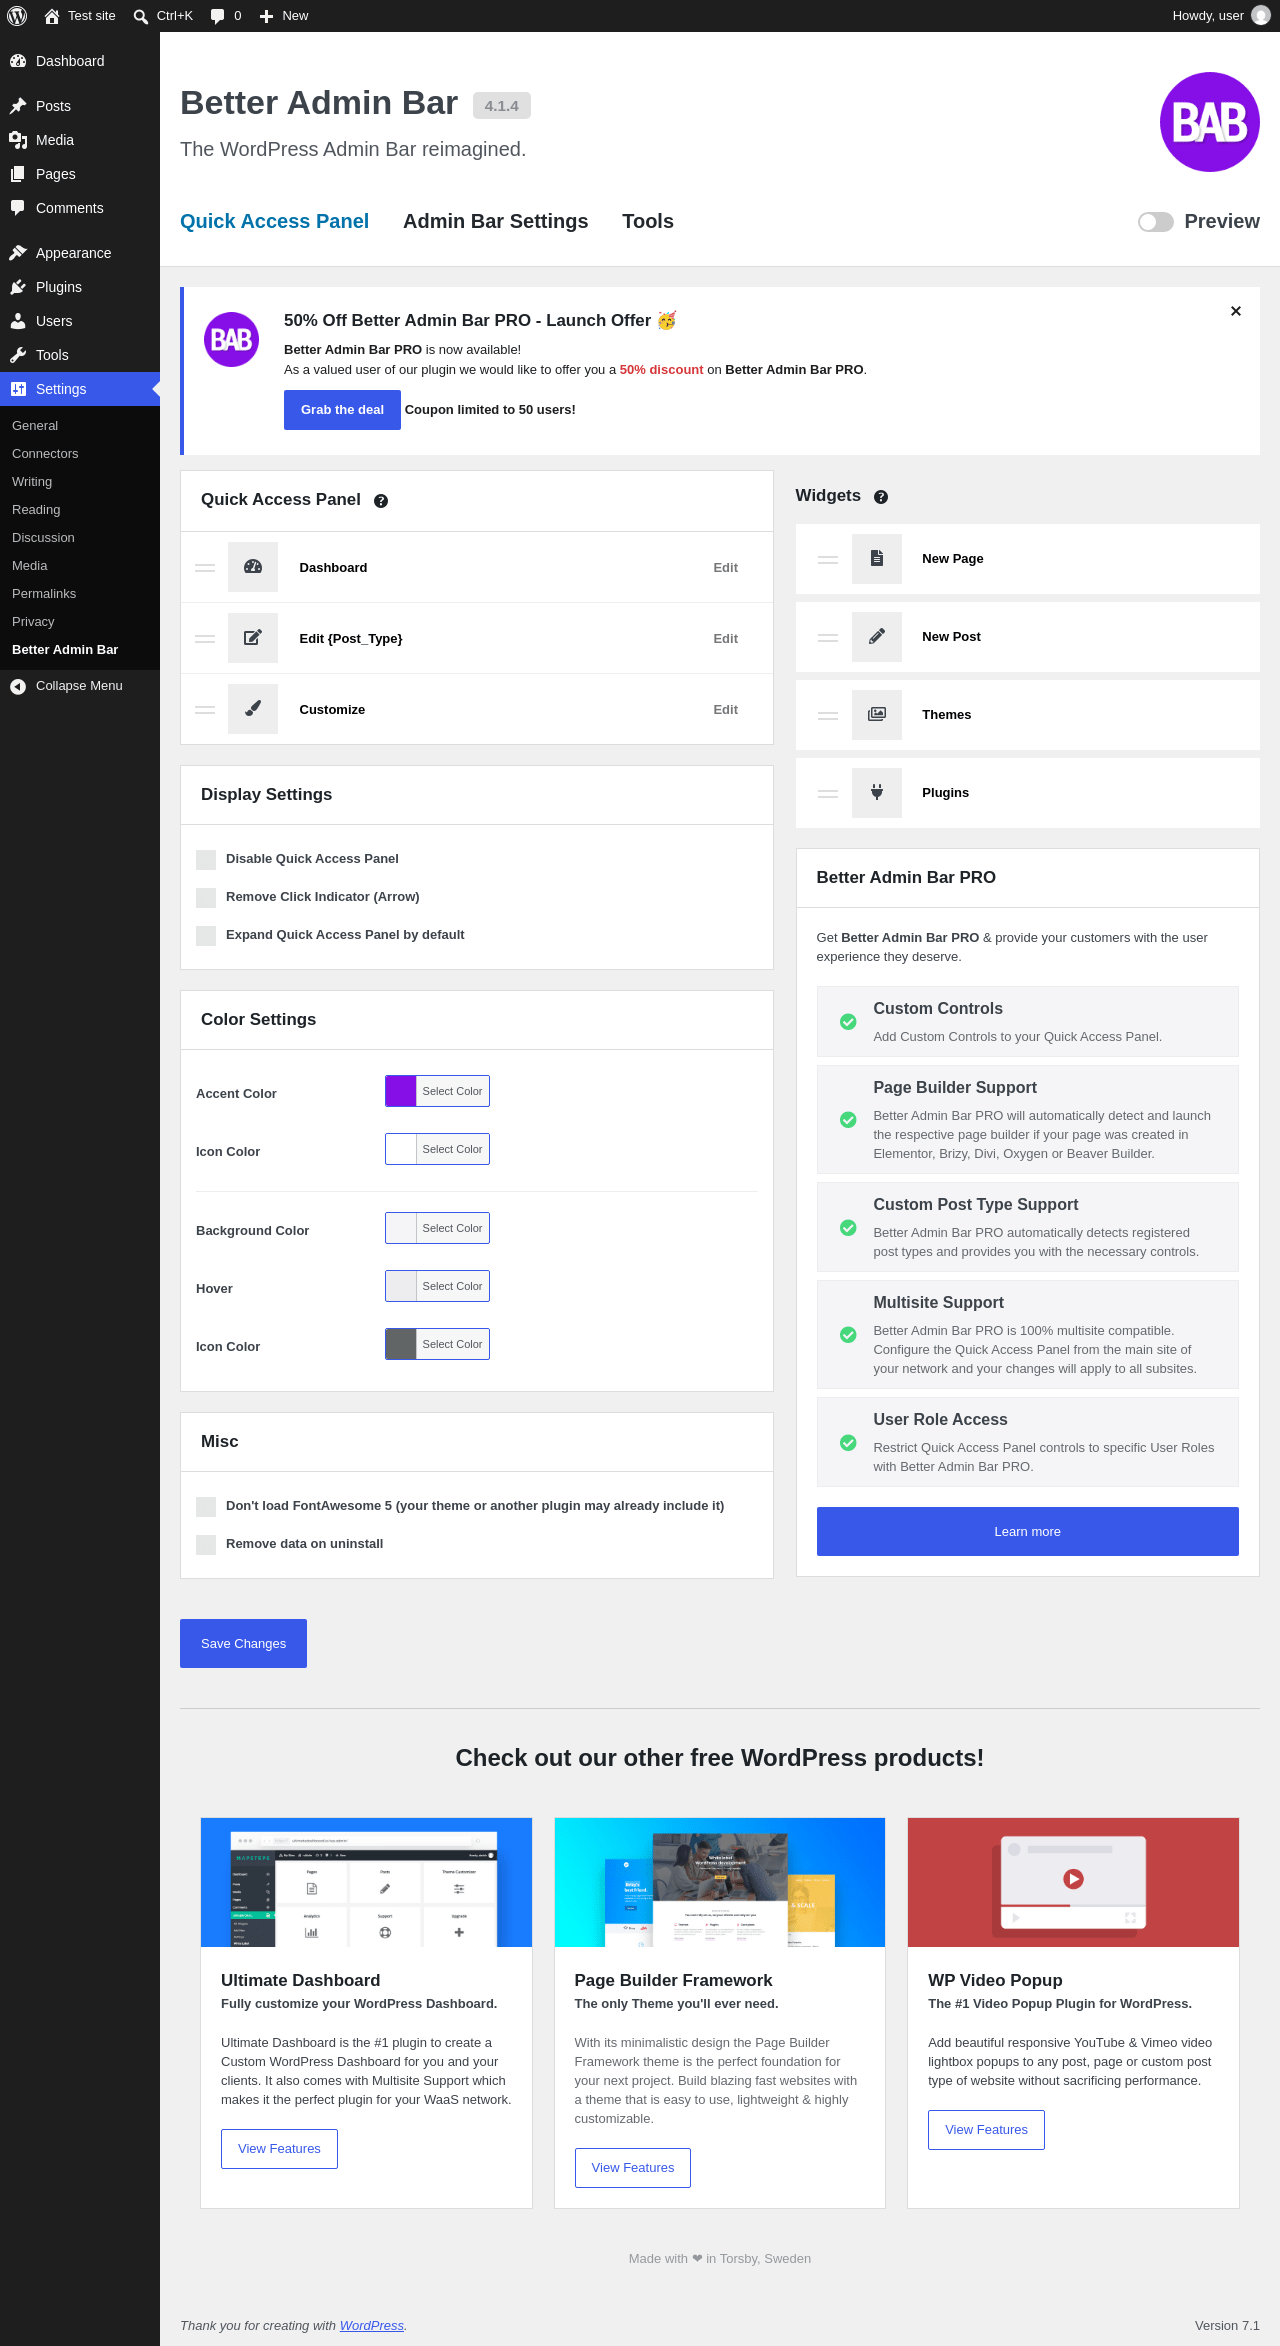Screen dimensions: 1280x2346
Task: Open Appearance via its brush icon in sidebar
Action: [18, 253]
